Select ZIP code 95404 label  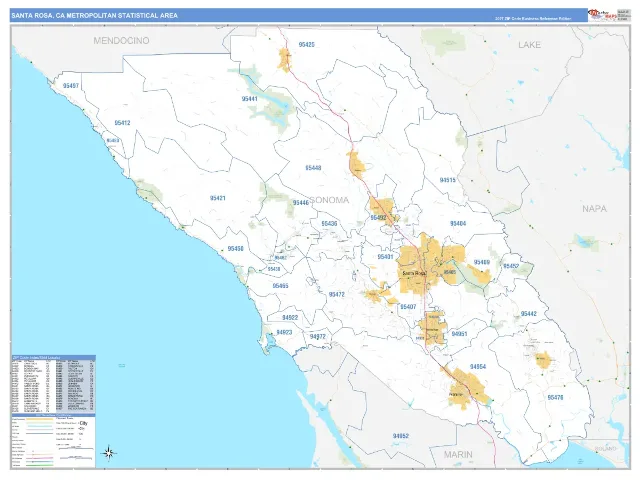point(458,223)
